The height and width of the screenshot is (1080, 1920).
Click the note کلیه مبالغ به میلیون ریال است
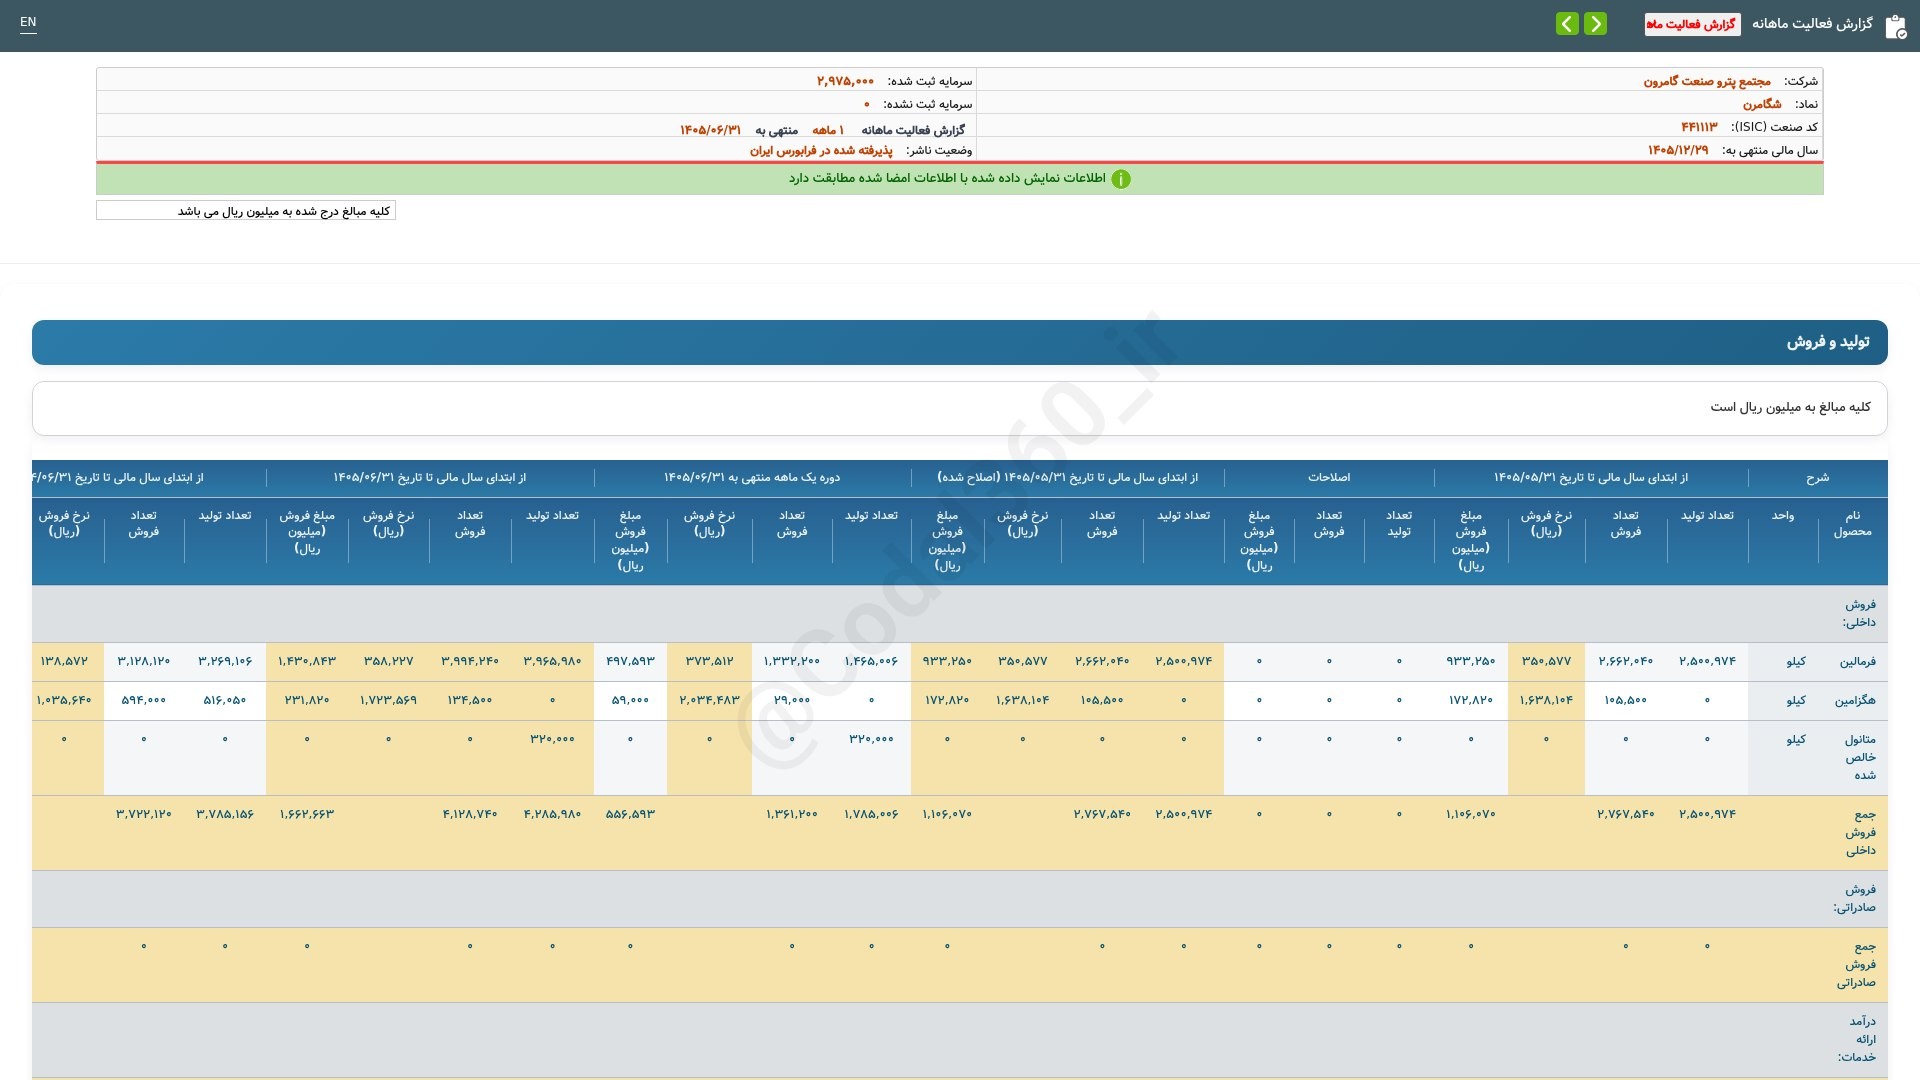pos(1790,407)
